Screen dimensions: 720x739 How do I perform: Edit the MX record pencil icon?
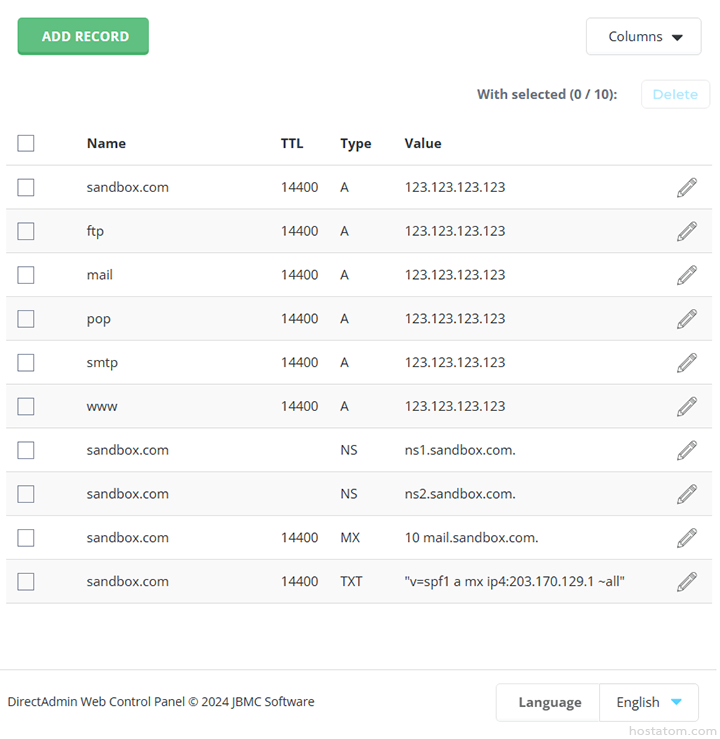point(686,538)
